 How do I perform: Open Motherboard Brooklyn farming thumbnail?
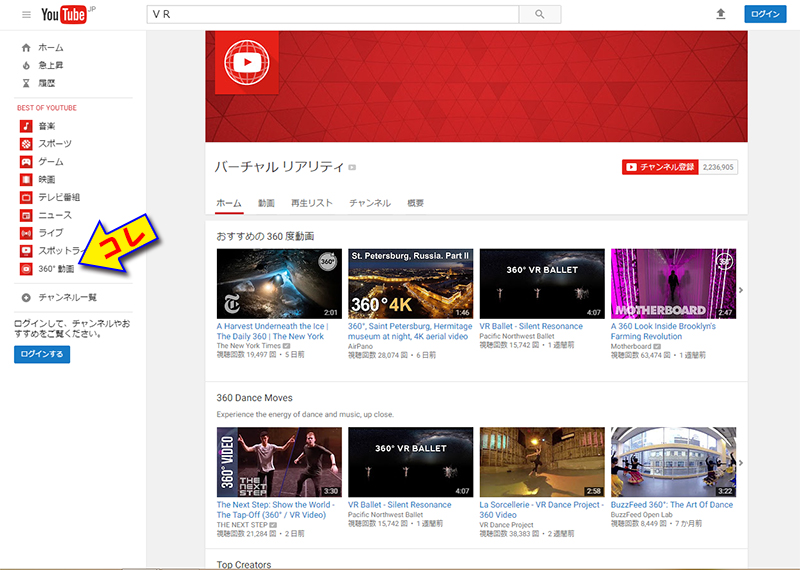click(673, 284)
